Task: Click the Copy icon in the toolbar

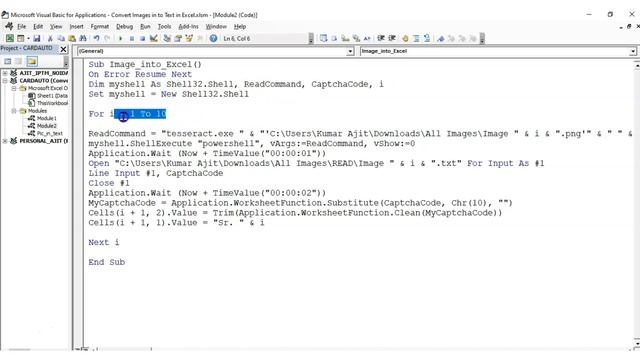Action: coord(61,38)
